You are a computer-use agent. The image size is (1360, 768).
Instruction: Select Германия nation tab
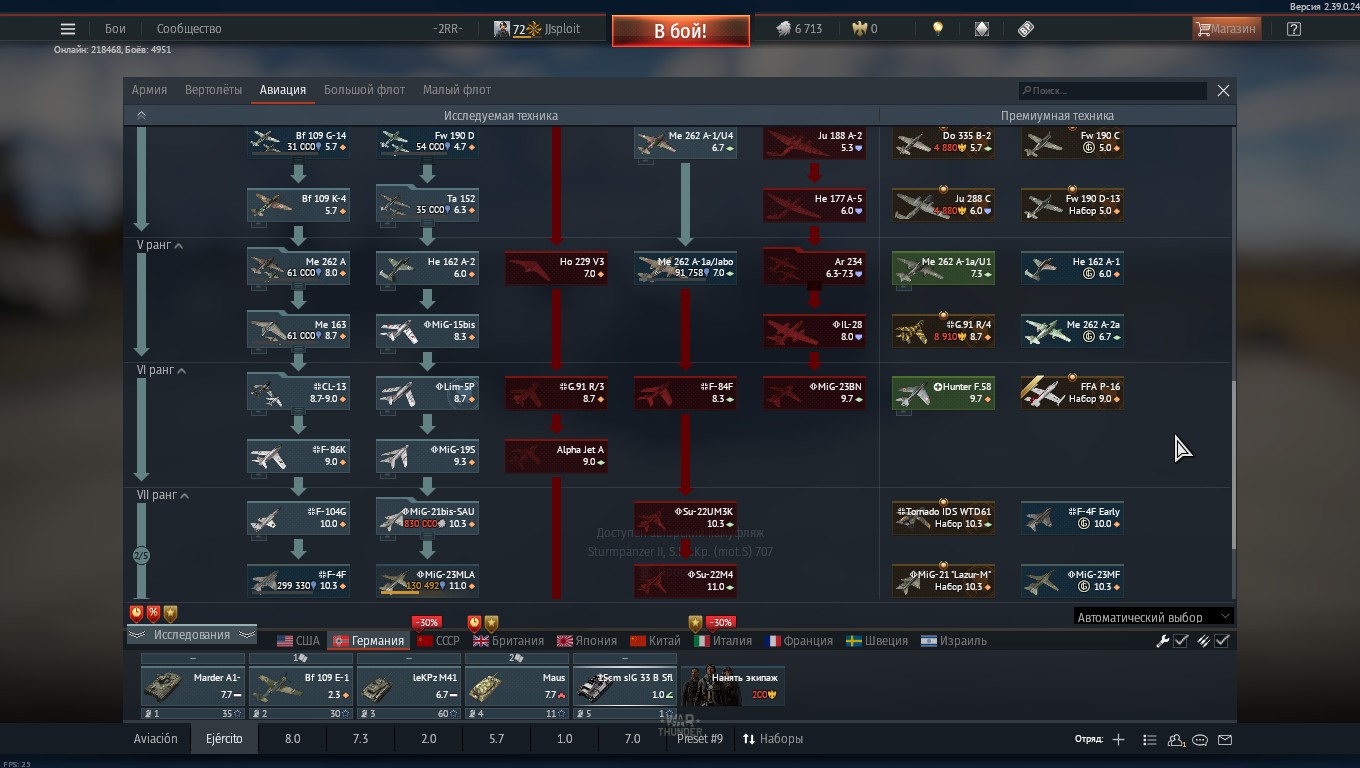pos(368,641)
